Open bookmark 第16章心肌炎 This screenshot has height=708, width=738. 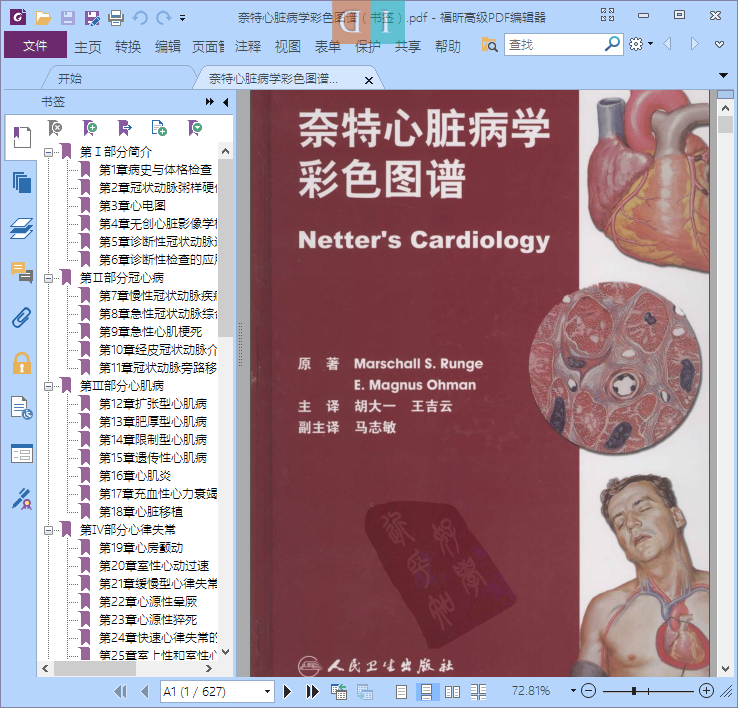pos(135,476)
